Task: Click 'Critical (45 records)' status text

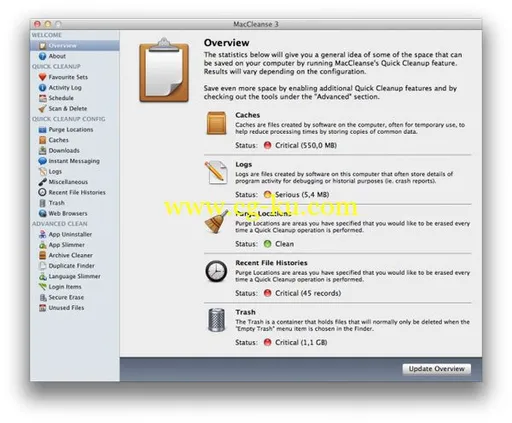Action: point(308,293)
